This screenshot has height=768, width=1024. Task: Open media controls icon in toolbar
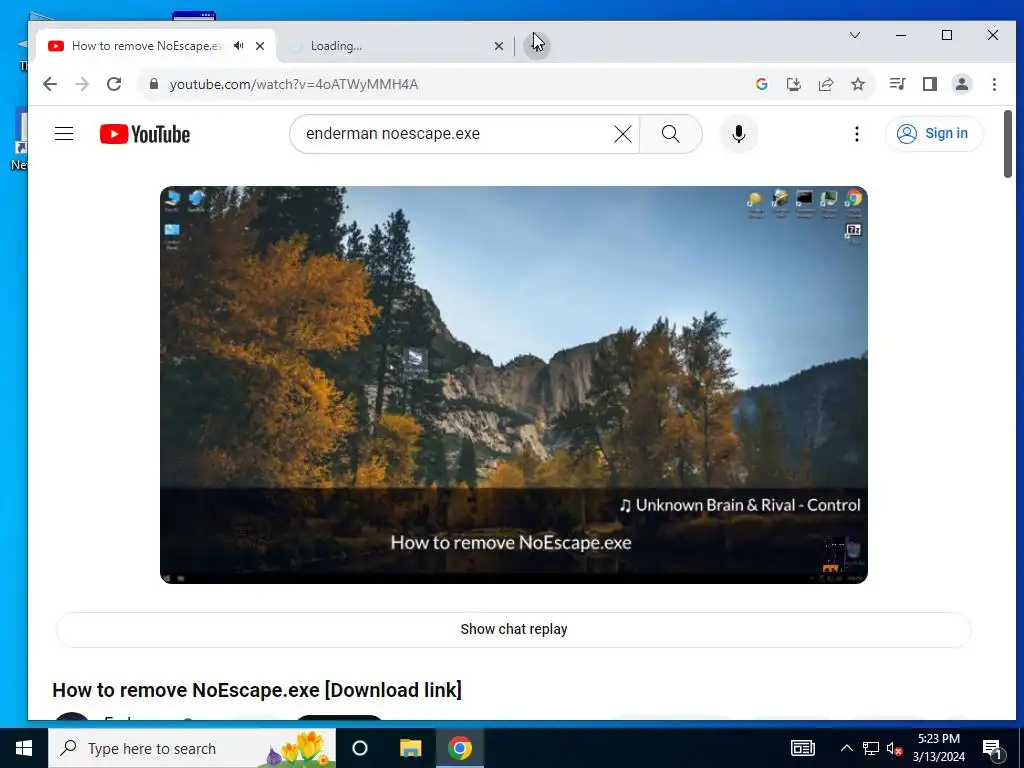[897, 84]
